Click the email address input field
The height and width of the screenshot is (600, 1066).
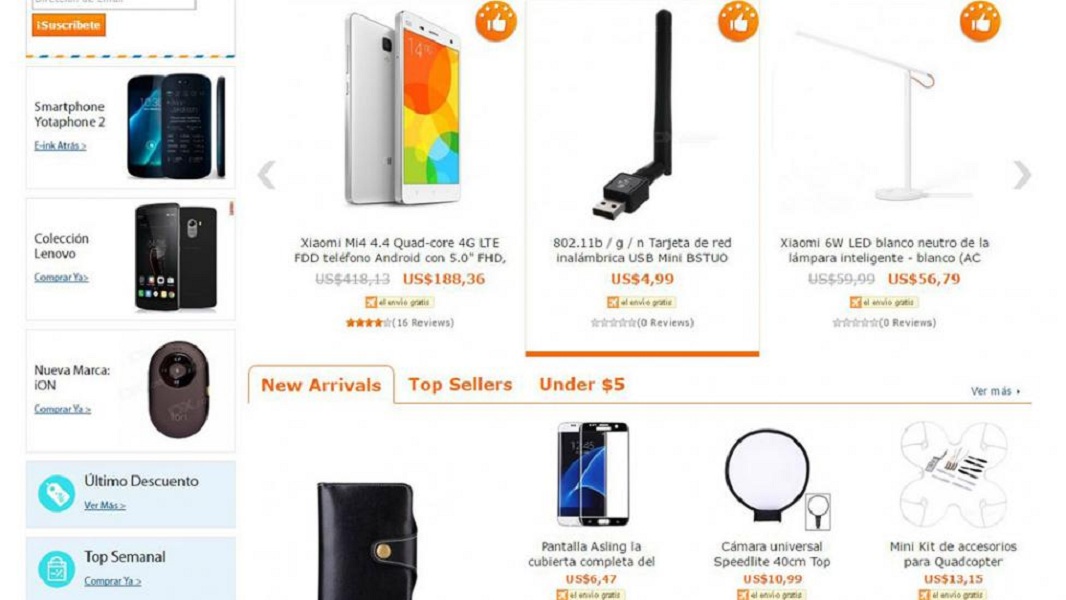114,3
